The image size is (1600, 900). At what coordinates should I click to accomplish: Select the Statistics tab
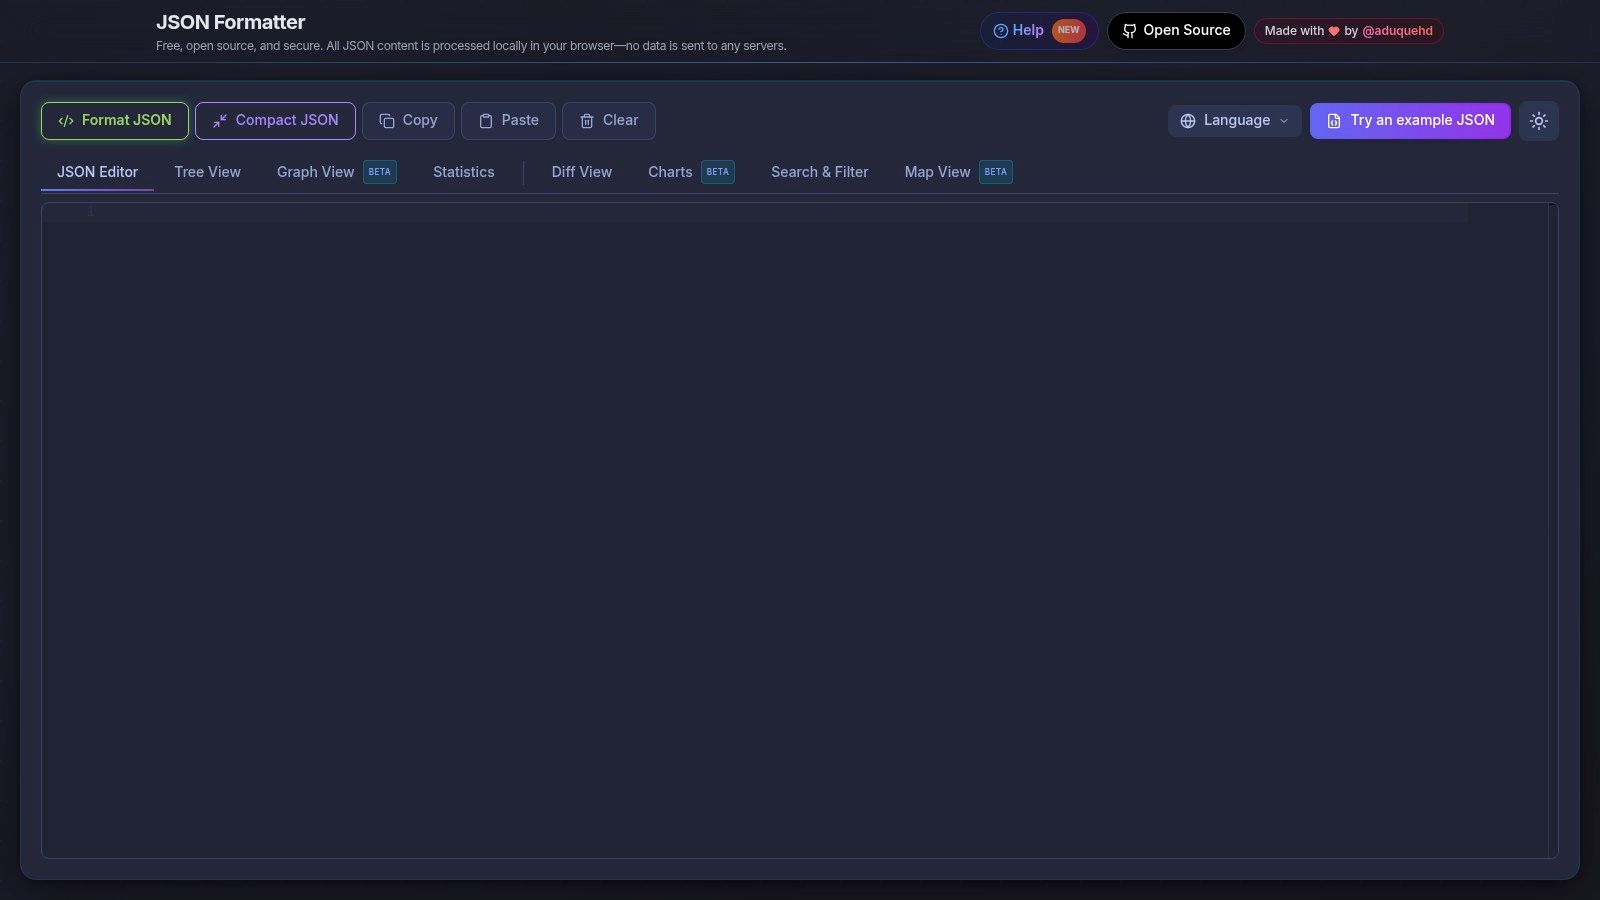[x=463, y=172]
